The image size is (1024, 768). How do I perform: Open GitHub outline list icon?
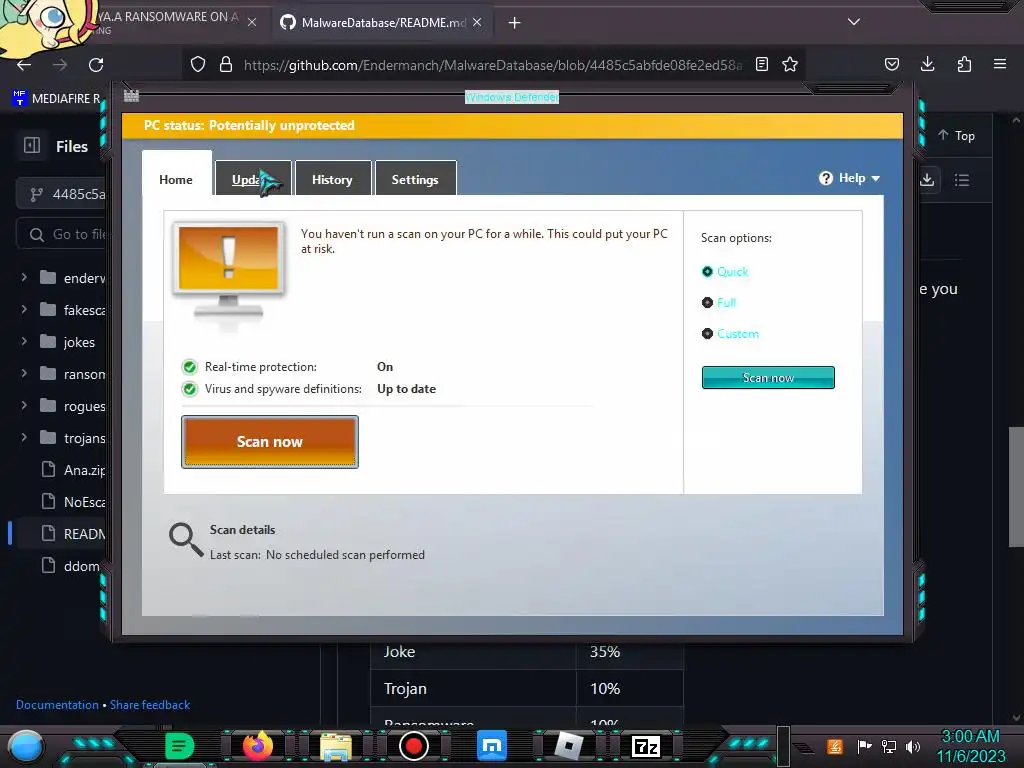961,180
